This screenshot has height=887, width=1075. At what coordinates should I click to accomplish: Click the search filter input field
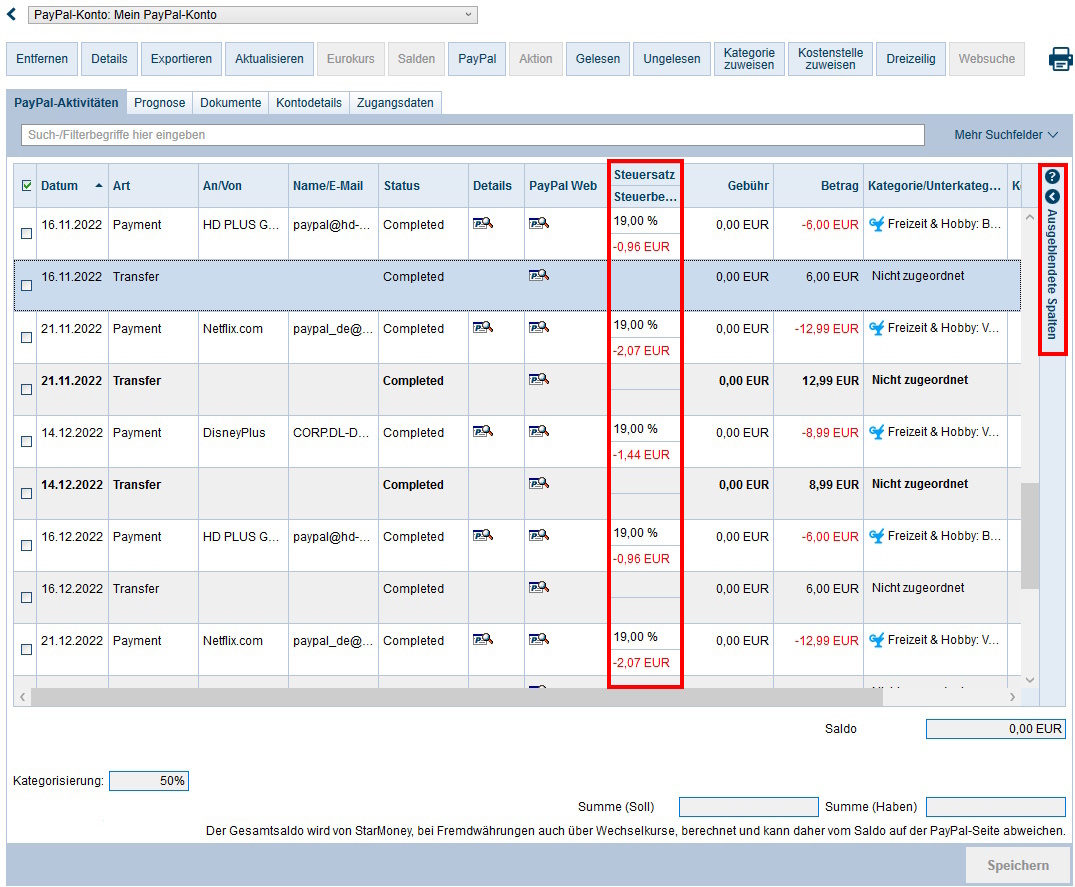pos(472,135)
